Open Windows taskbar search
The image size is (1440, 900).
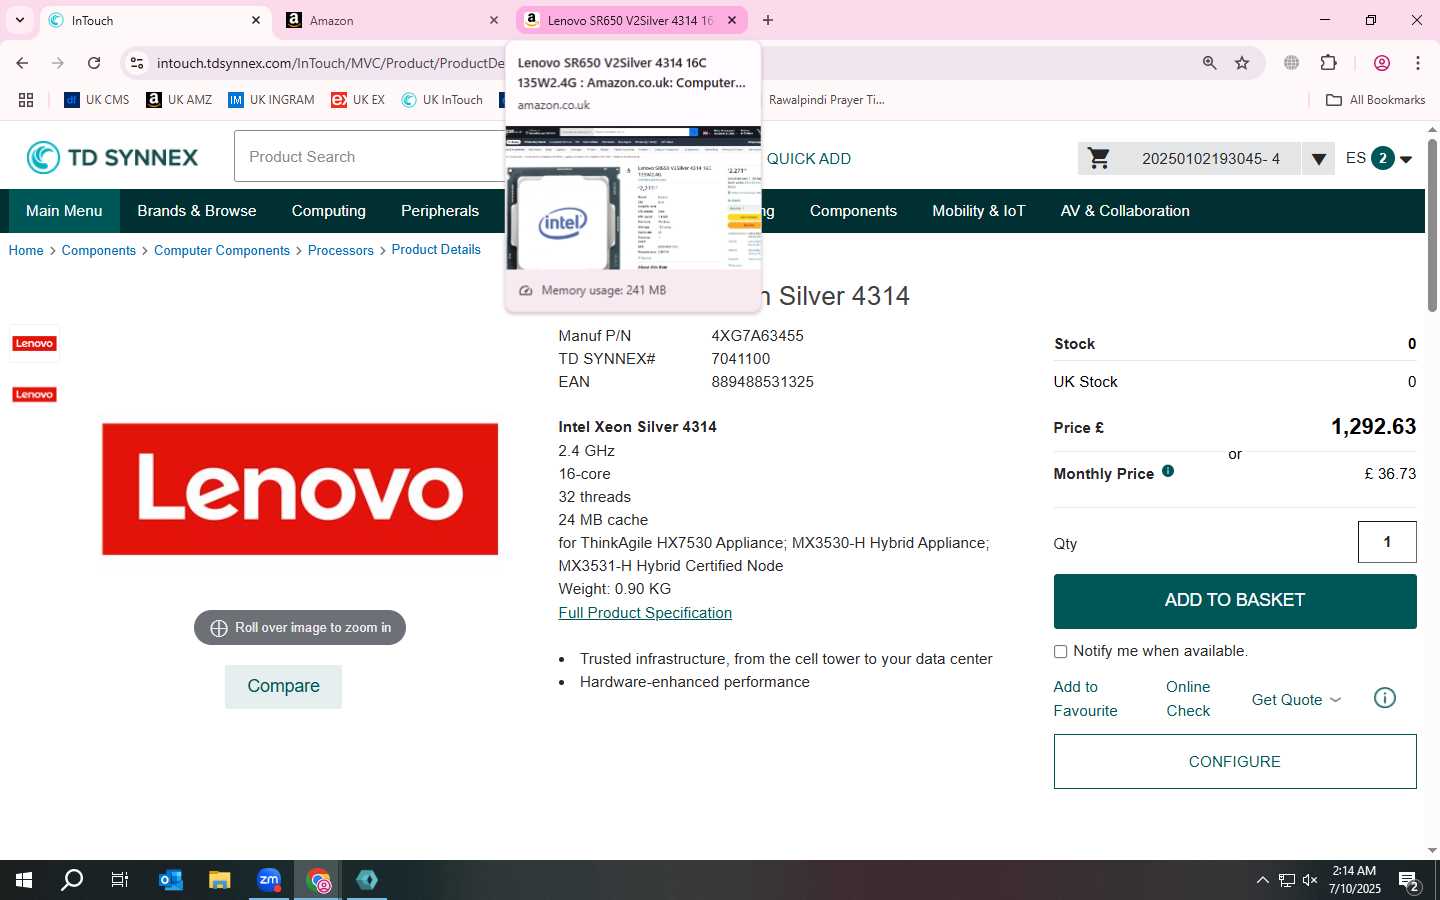coord(72,880)
